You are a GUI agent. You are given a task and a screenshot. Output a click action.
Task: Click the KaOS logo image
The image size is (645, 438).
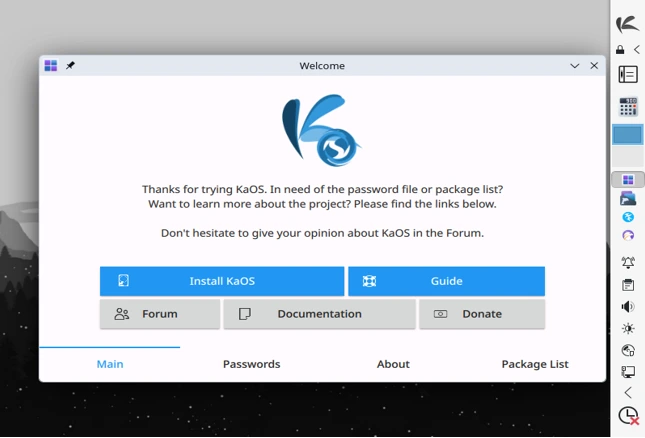click(321, 130)
